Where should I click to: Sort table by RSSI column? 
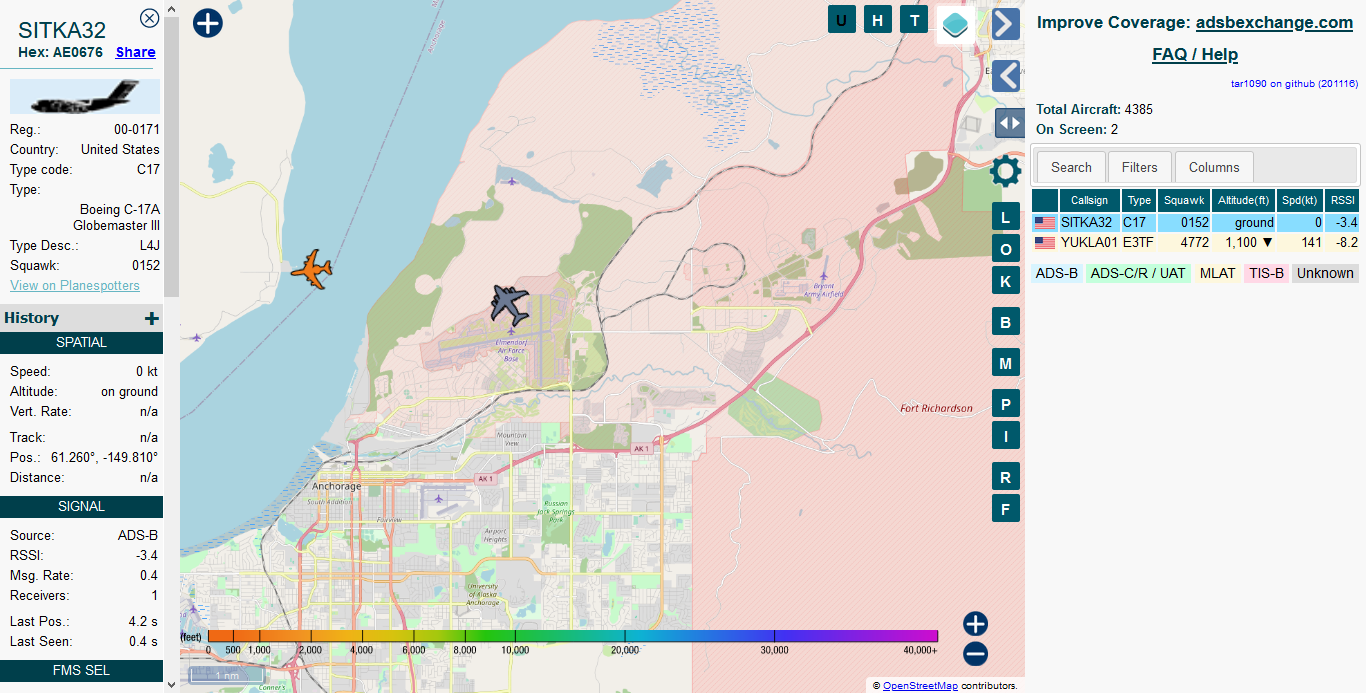[x=1342, y=200]
